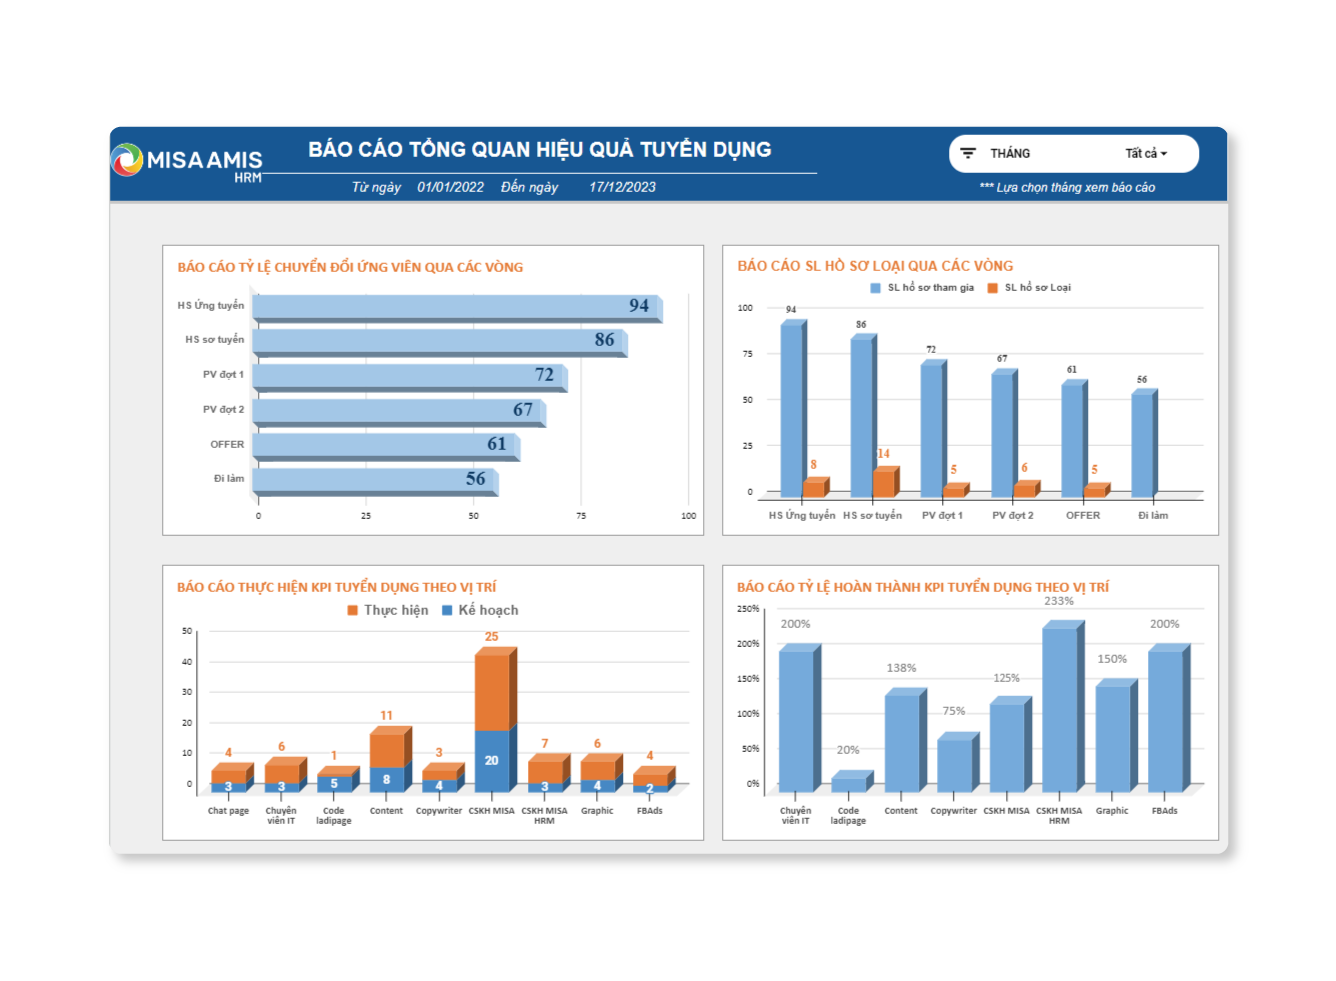Click the 'BÁO CÁO SL HỒ SƠ LOẠI QUA CÁC VÒNG' title
1336x981 pixels.
click(875, 266)
